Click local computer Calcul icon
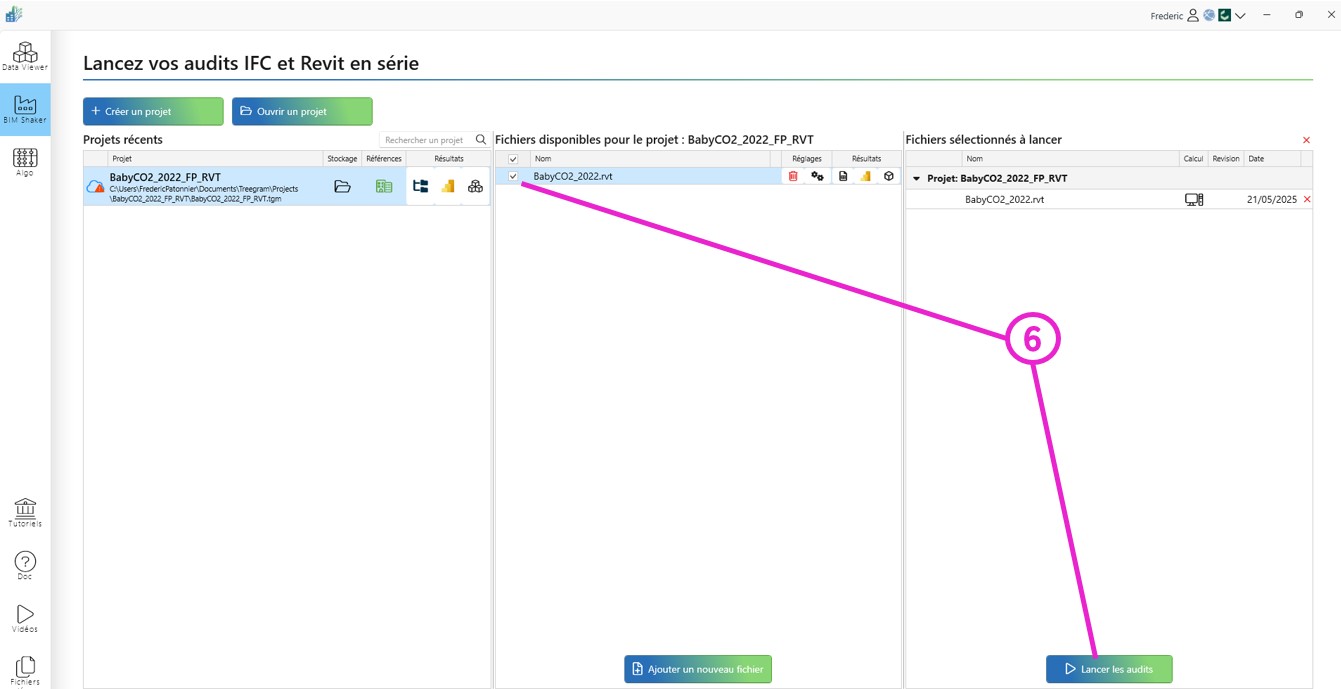The width and height of the screenshot is (1341, 689). 1193,200
